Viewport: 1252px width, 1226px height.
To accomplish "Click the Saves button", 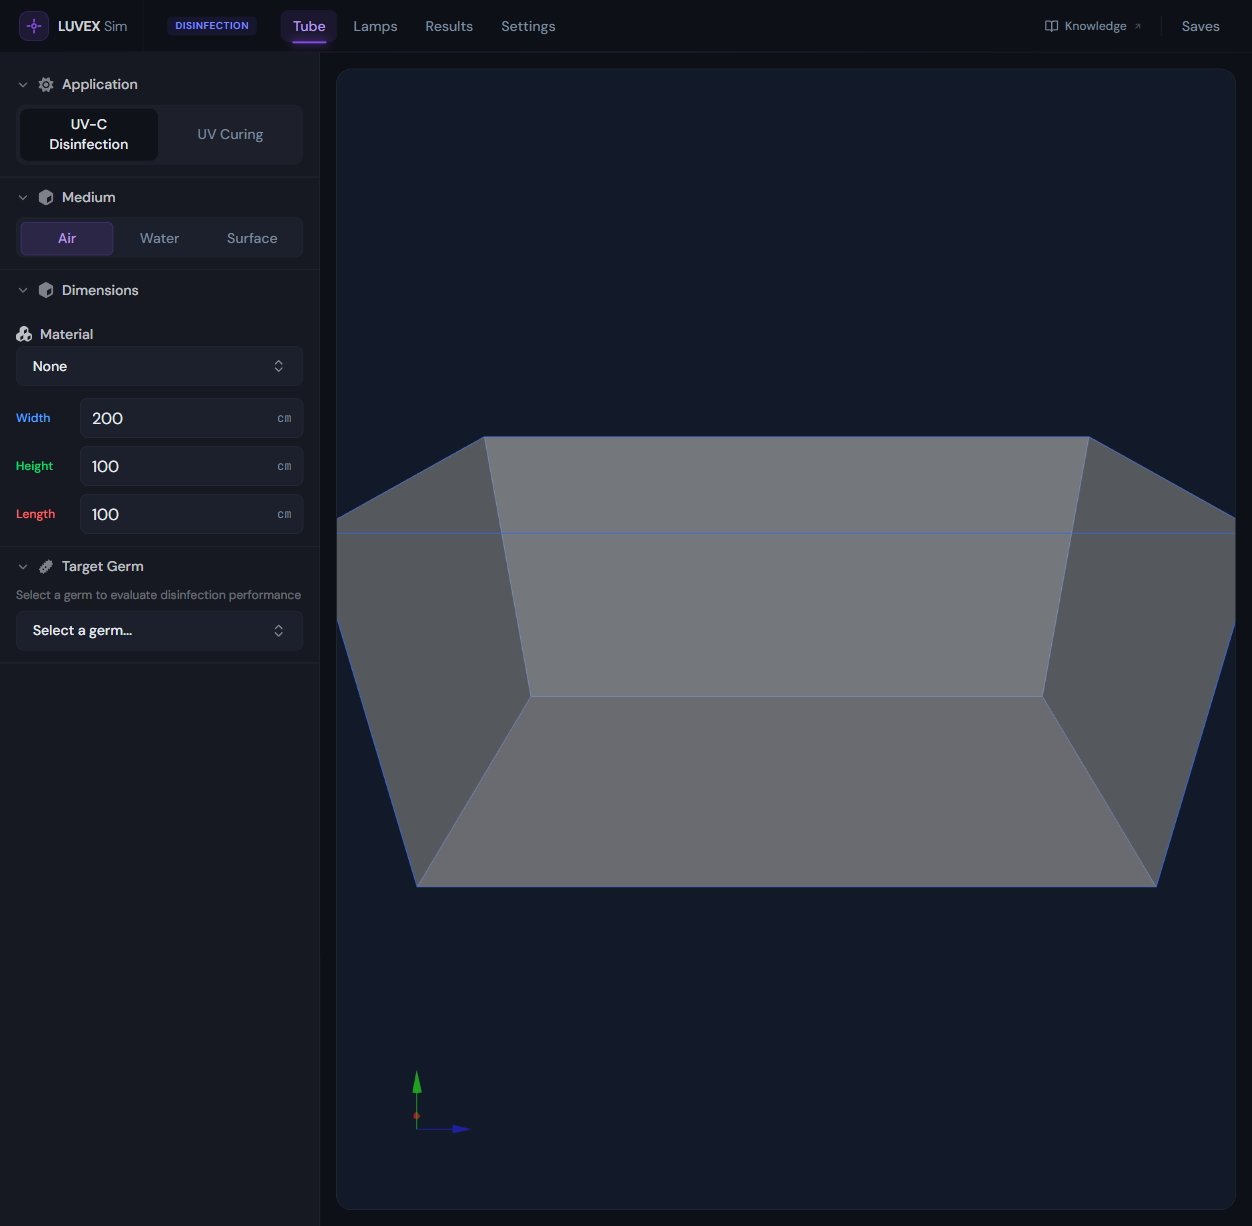I will pyautogui.click(x=1200, y=25).
